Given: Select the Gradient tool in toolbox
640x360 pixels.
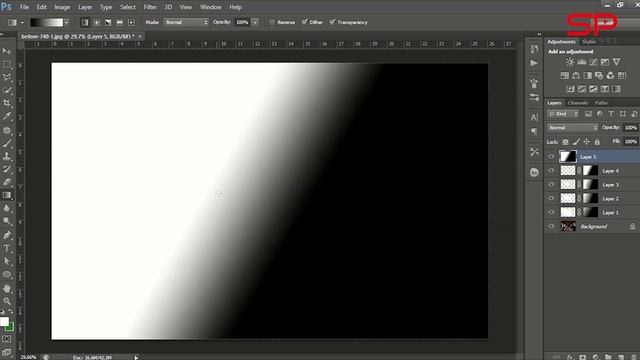Looking at the screenshot, I should (7, 195).
